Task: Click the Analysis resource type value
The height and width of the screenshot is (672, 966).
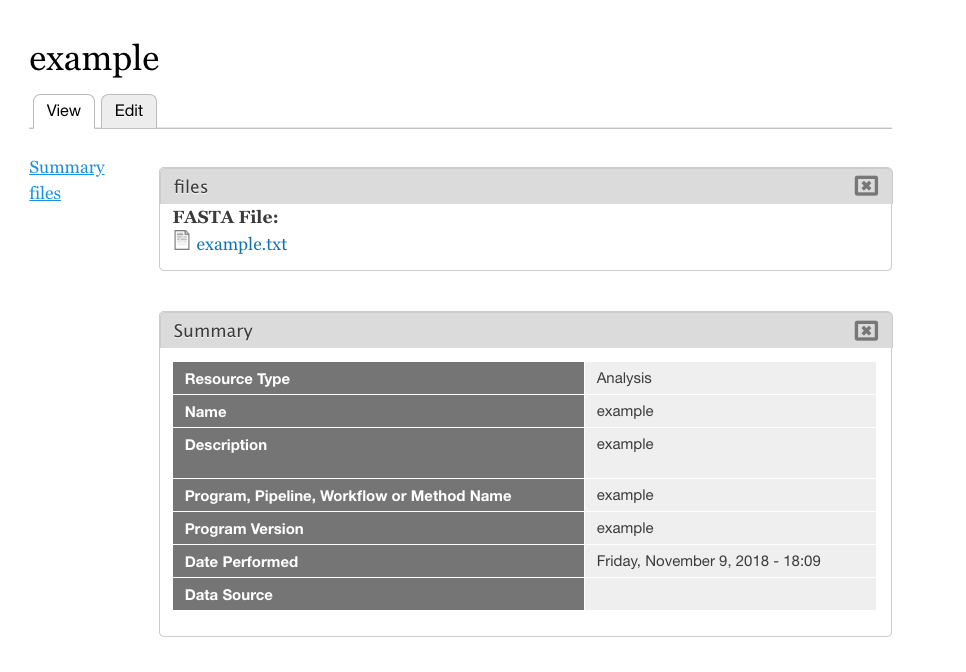Action: (624, 378)
